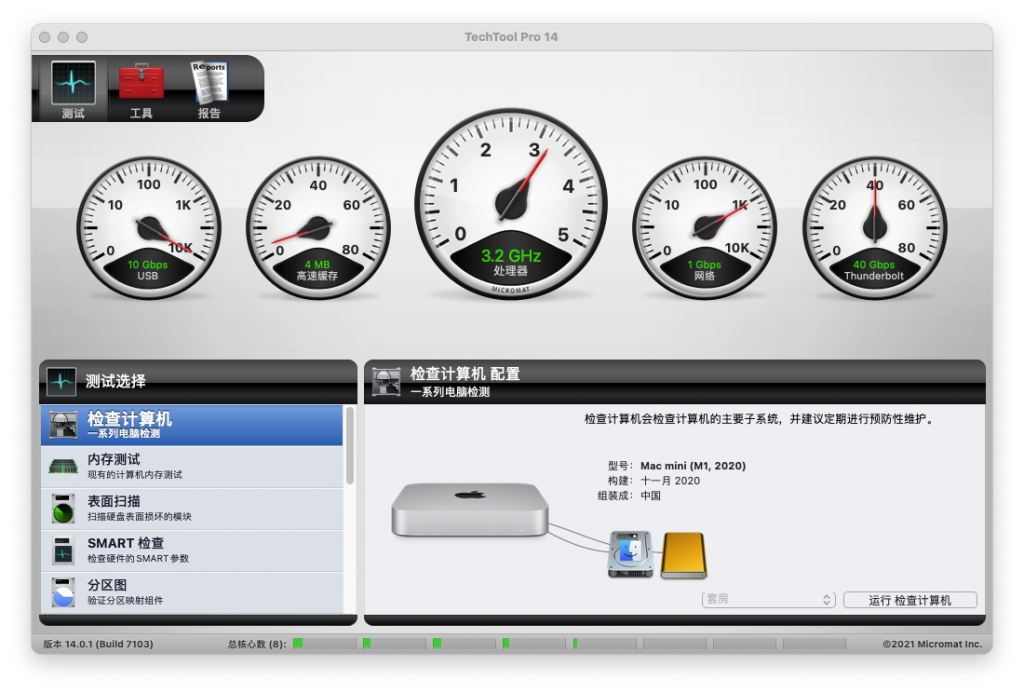Click the 内存测试 RAM chip icon
Viewport: 1024px width, 693px height.
[x=63, y=466]
